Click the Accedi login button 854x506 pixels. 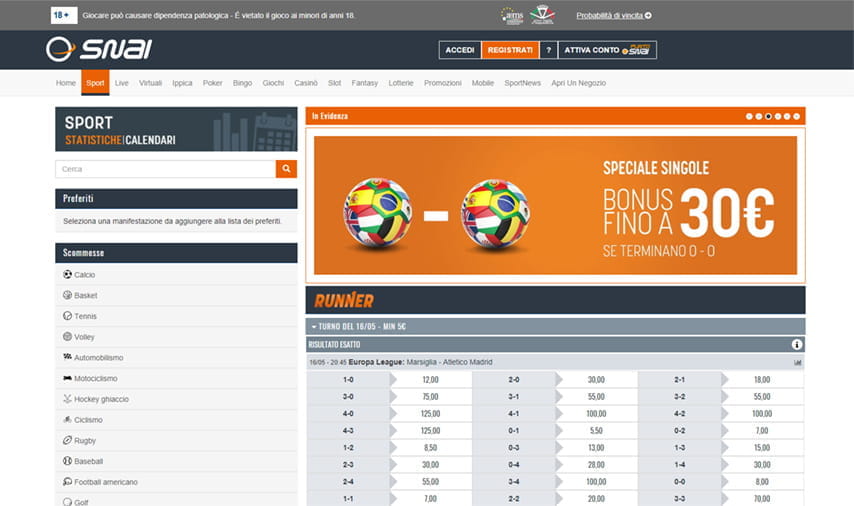click(x=460, y=50)
